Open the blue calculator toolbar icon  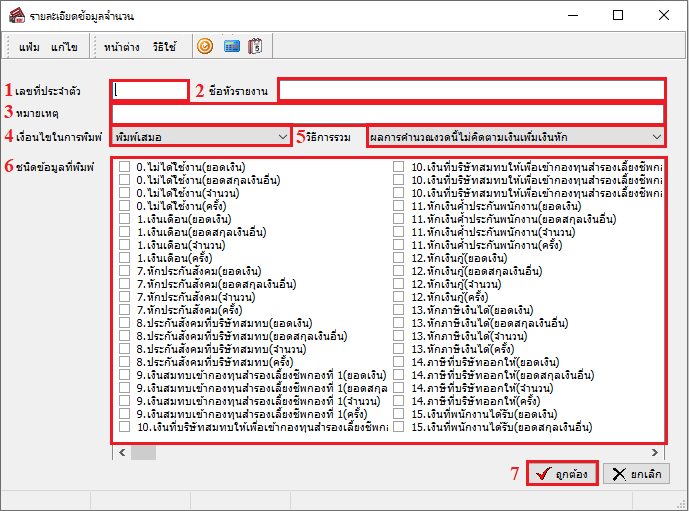[x=231, y=46]
